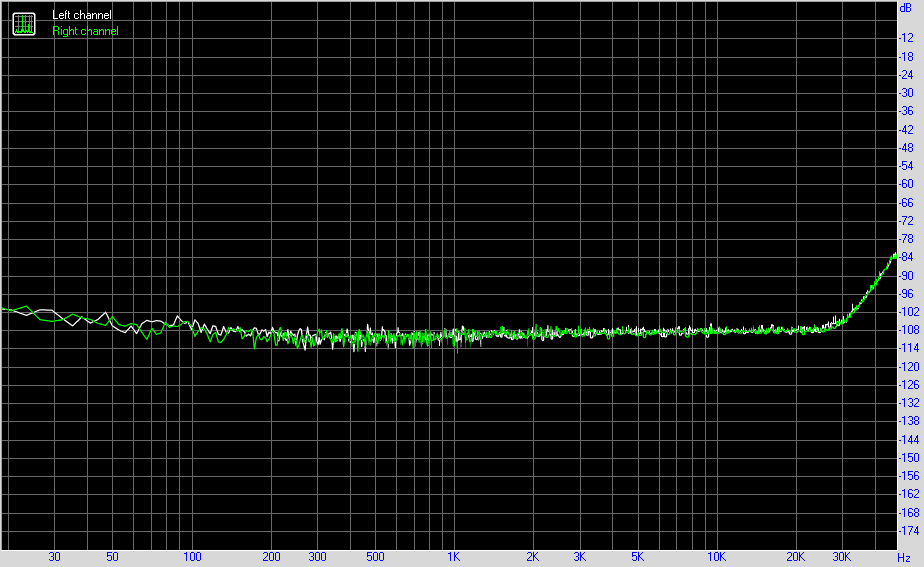Select the 'Left channel' legend label
This screenshot has height=567, width=924.
point(81,15)
